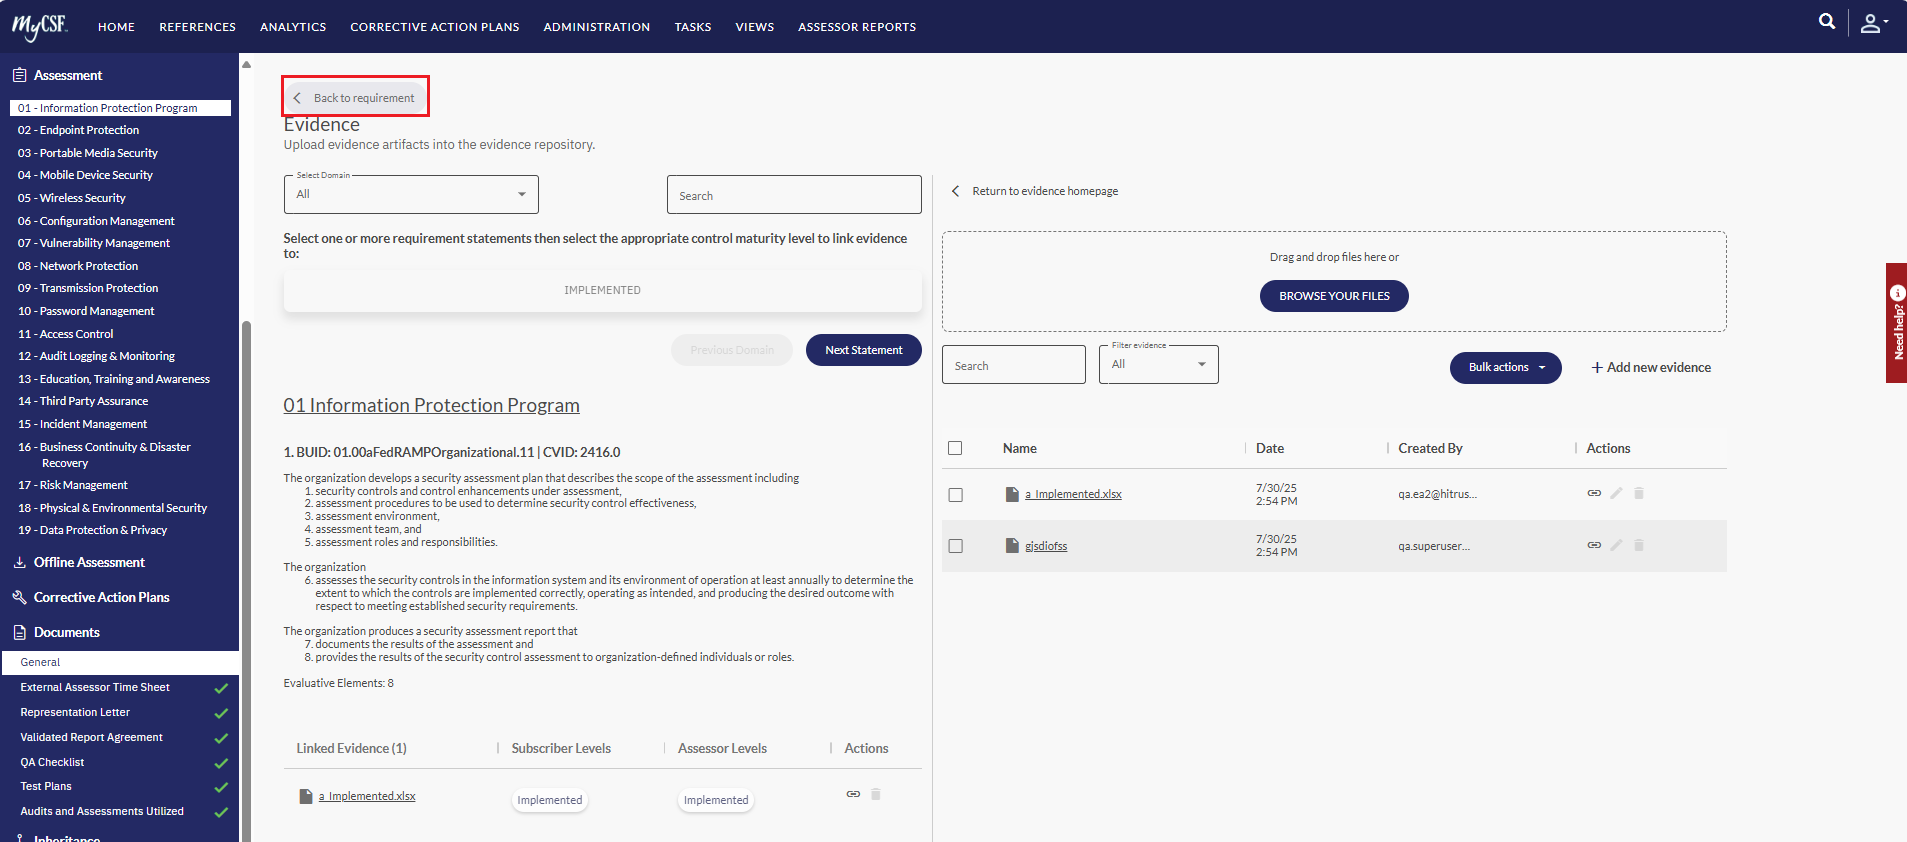
Task: Open the Assessor Reports menu
Action: 857,27
